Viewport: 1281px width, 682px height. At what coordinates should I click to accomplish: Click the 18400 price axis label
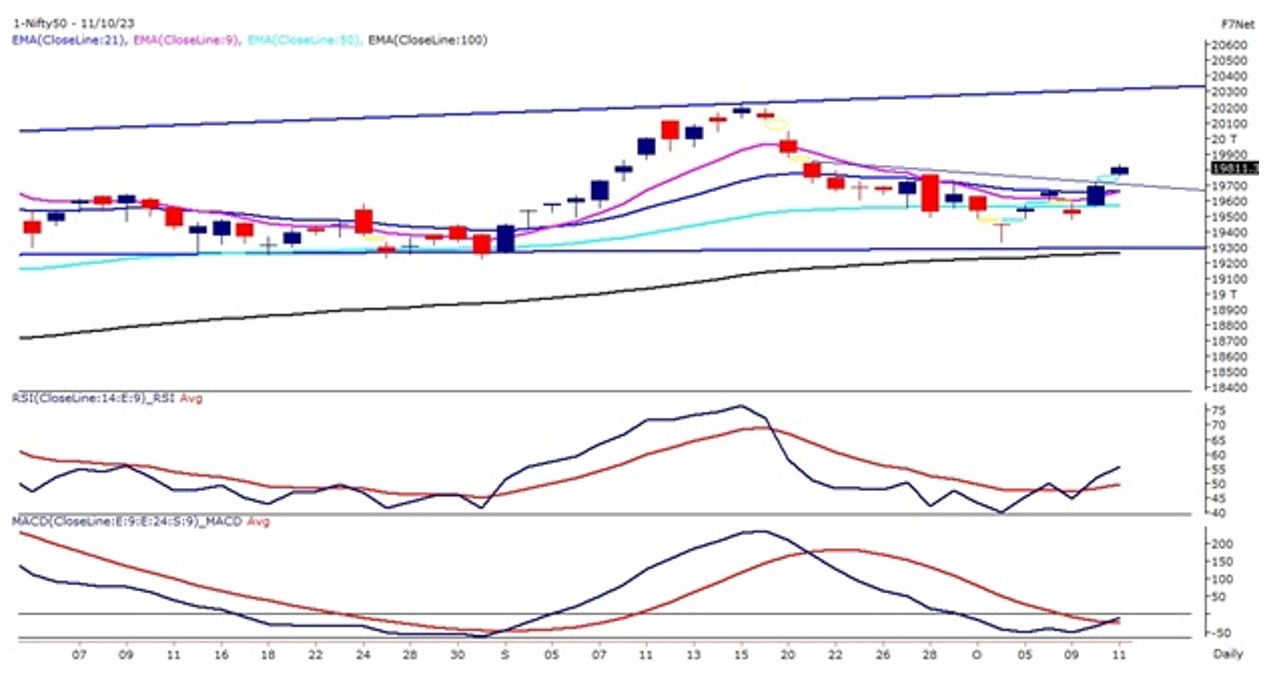pyautogui.click(x=1231, y=388)
